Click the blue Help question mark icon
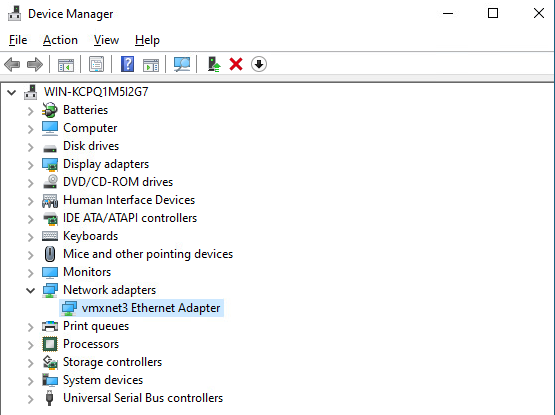This screenshot has width=555, height=415. (127, 64)
